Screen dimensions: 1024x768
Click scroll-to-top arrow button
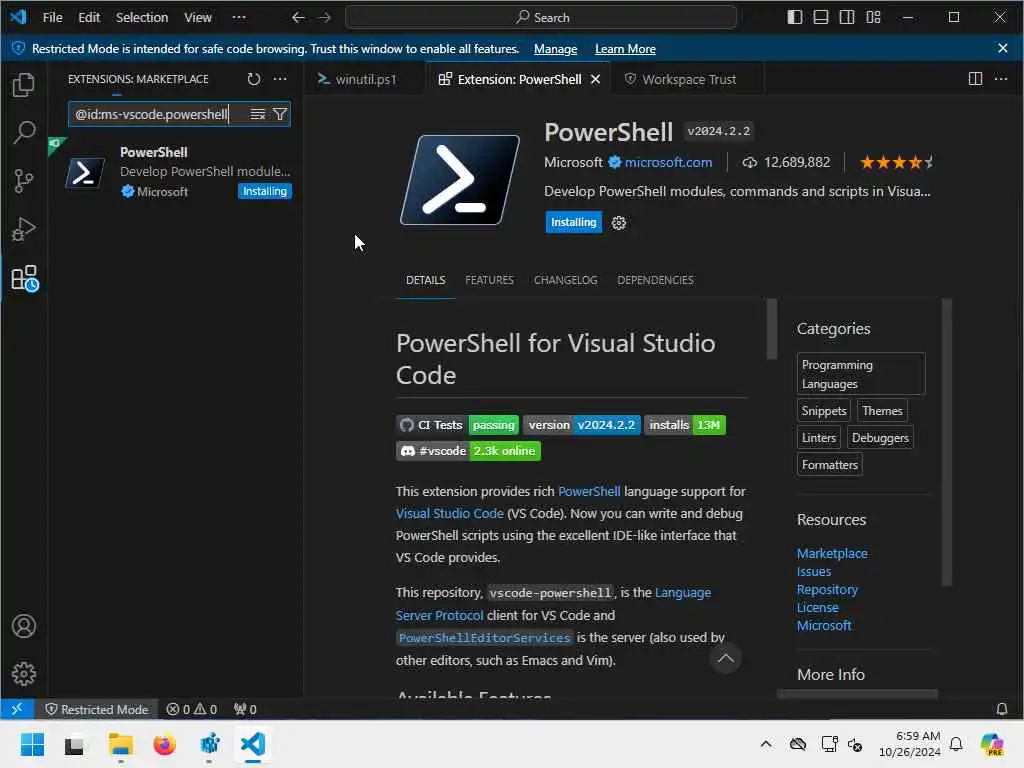[726, 658]
